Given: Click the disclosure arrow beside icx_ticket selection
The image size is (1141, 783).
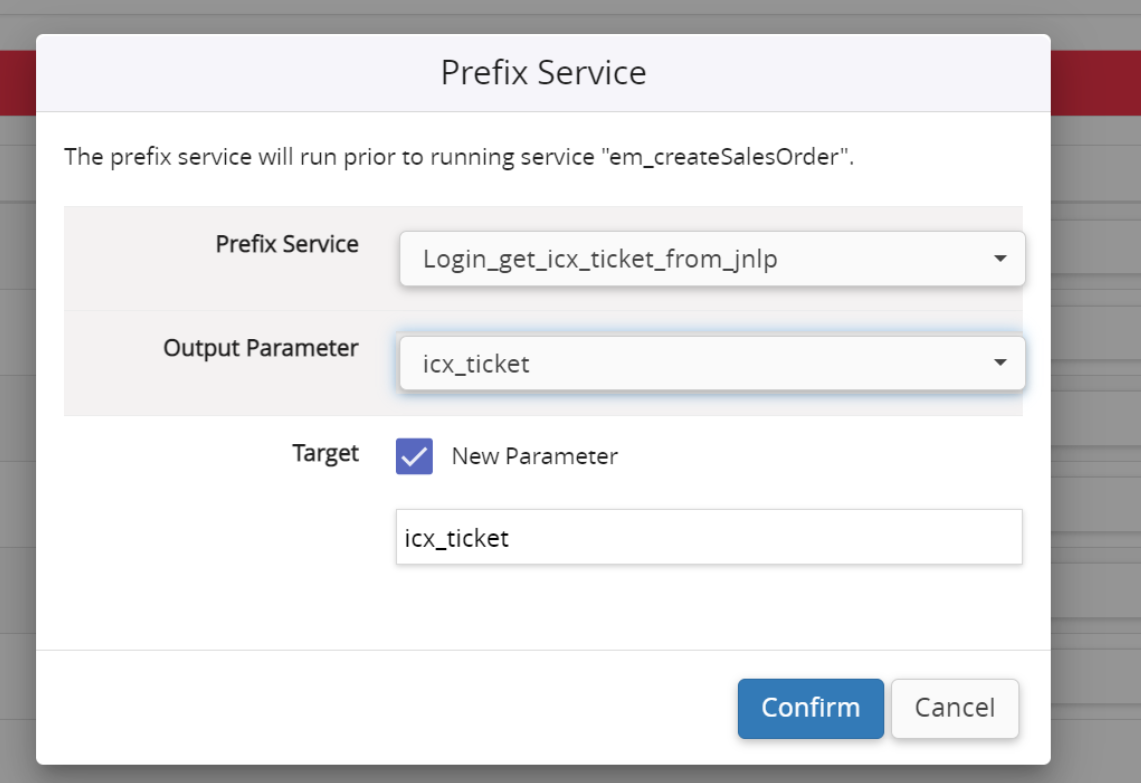Looking at the screenshot, I should coord(1000,363).
